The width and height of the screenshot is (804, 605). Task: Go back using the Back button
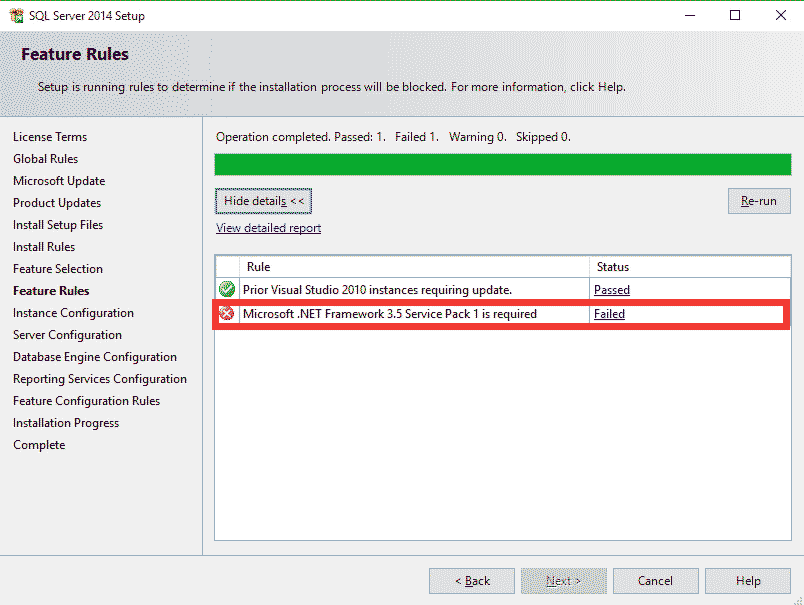coord(471,580)
